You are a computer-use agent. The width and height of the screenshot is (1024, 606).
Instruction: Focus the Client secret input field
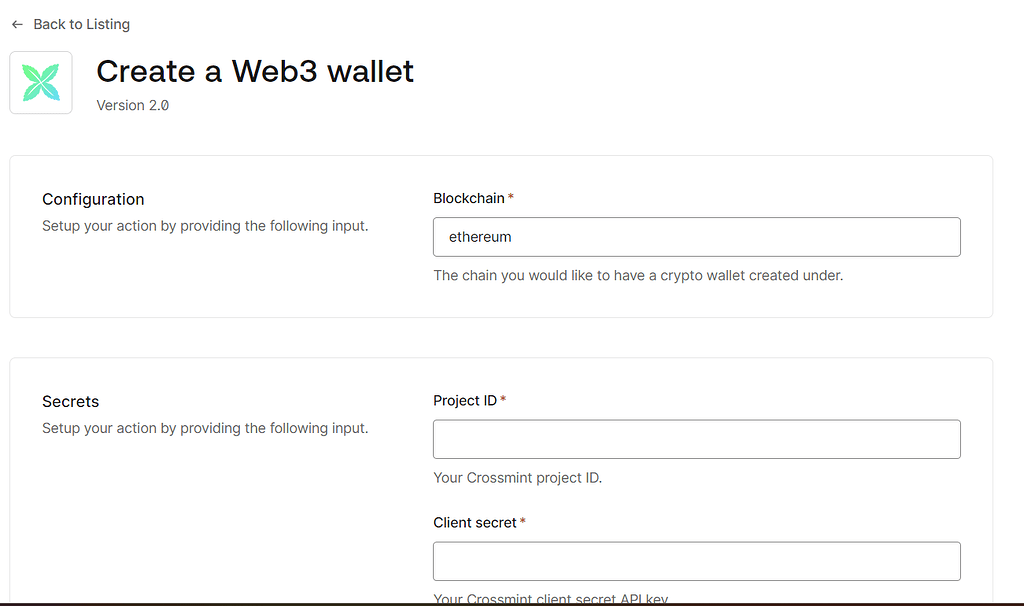696,561
